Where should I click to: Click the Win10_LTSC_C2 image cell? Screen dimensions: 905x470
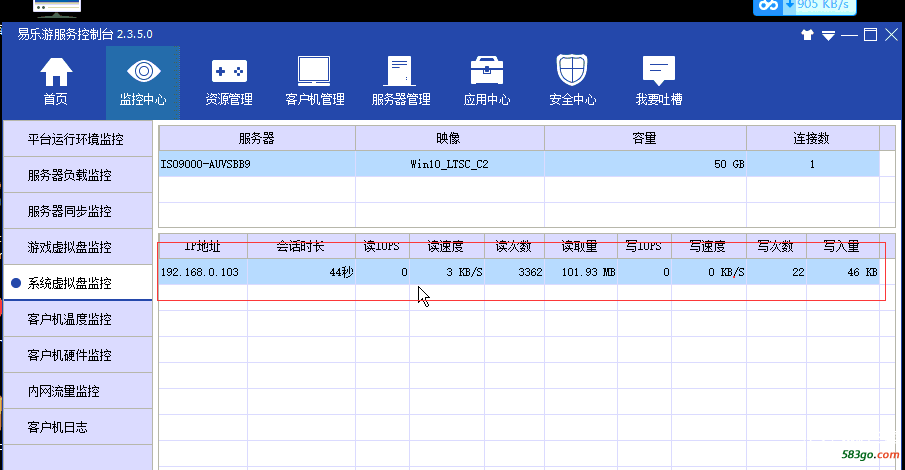(450, 164)
